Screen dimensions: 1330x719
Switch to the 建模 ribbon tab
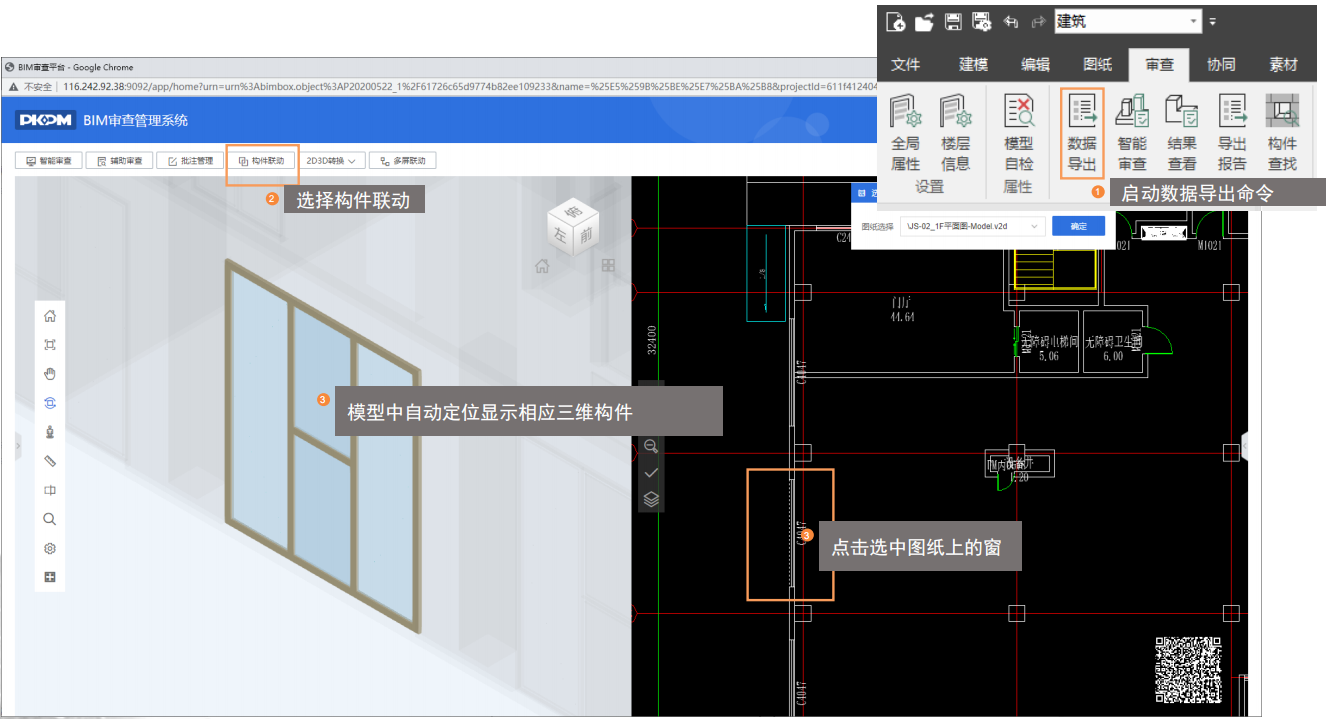coord(973,65)
